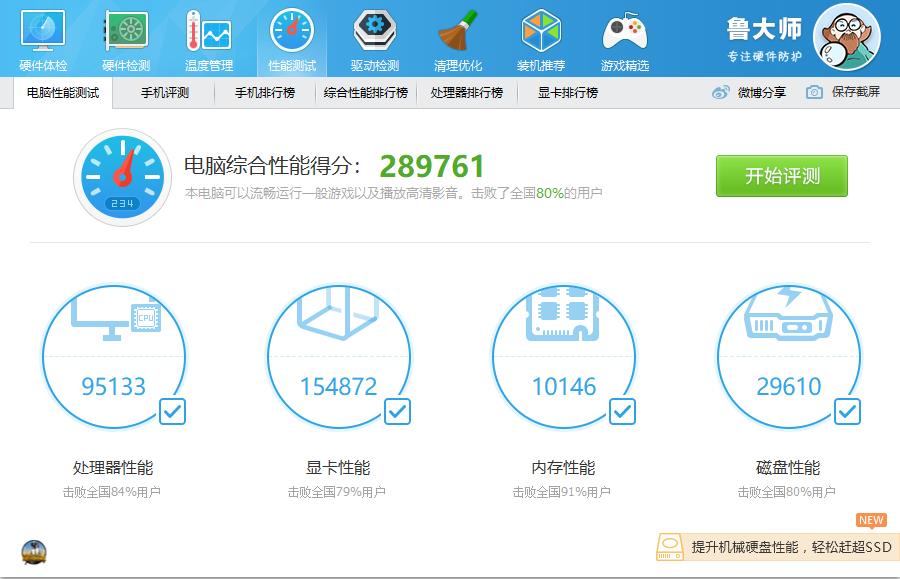
Task: Click processor score 95133
Action: coord(114,386)
